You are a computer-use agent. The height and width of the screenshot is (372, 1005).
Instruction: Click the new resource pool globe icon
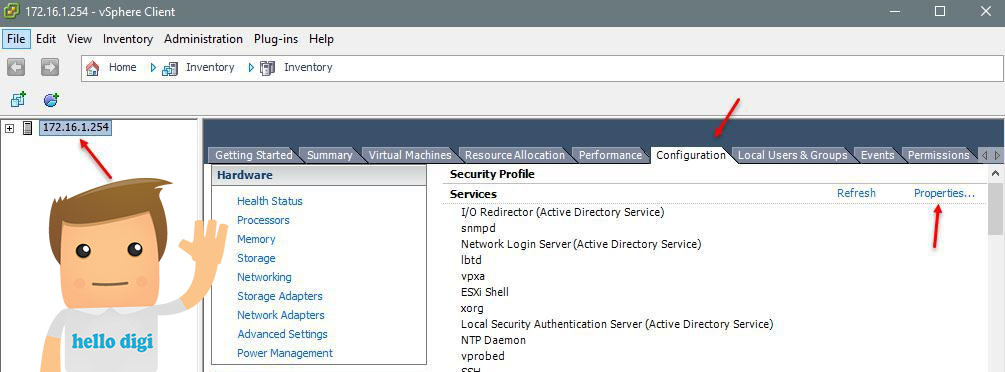point(51,99)
